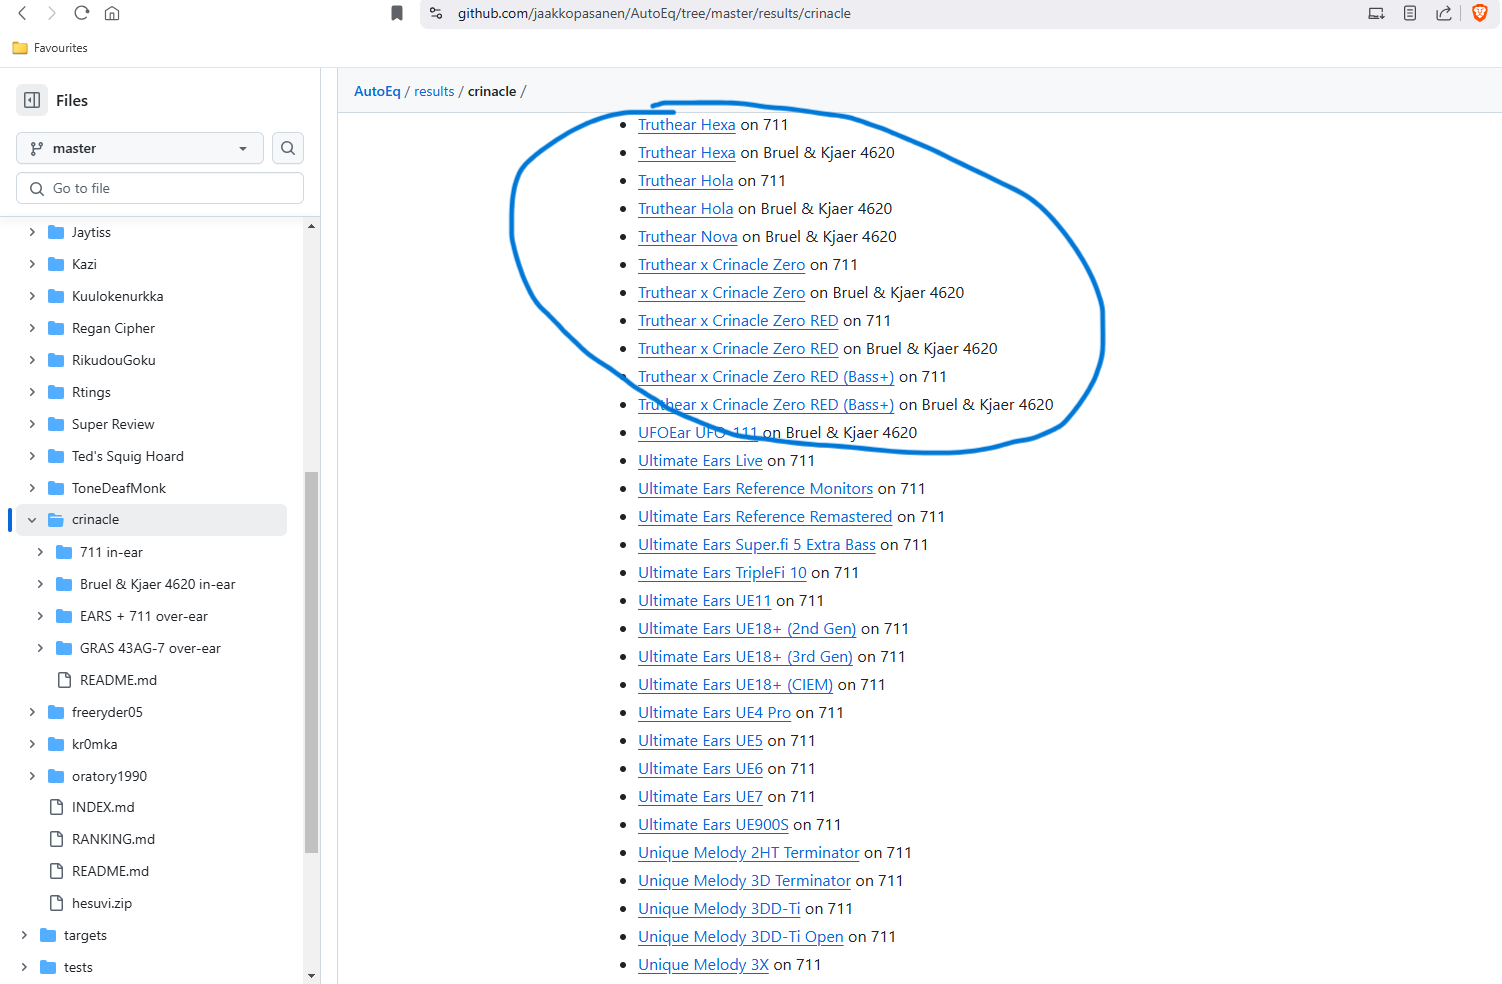Click file tree scrollbar up arrow

click(311, 226)
